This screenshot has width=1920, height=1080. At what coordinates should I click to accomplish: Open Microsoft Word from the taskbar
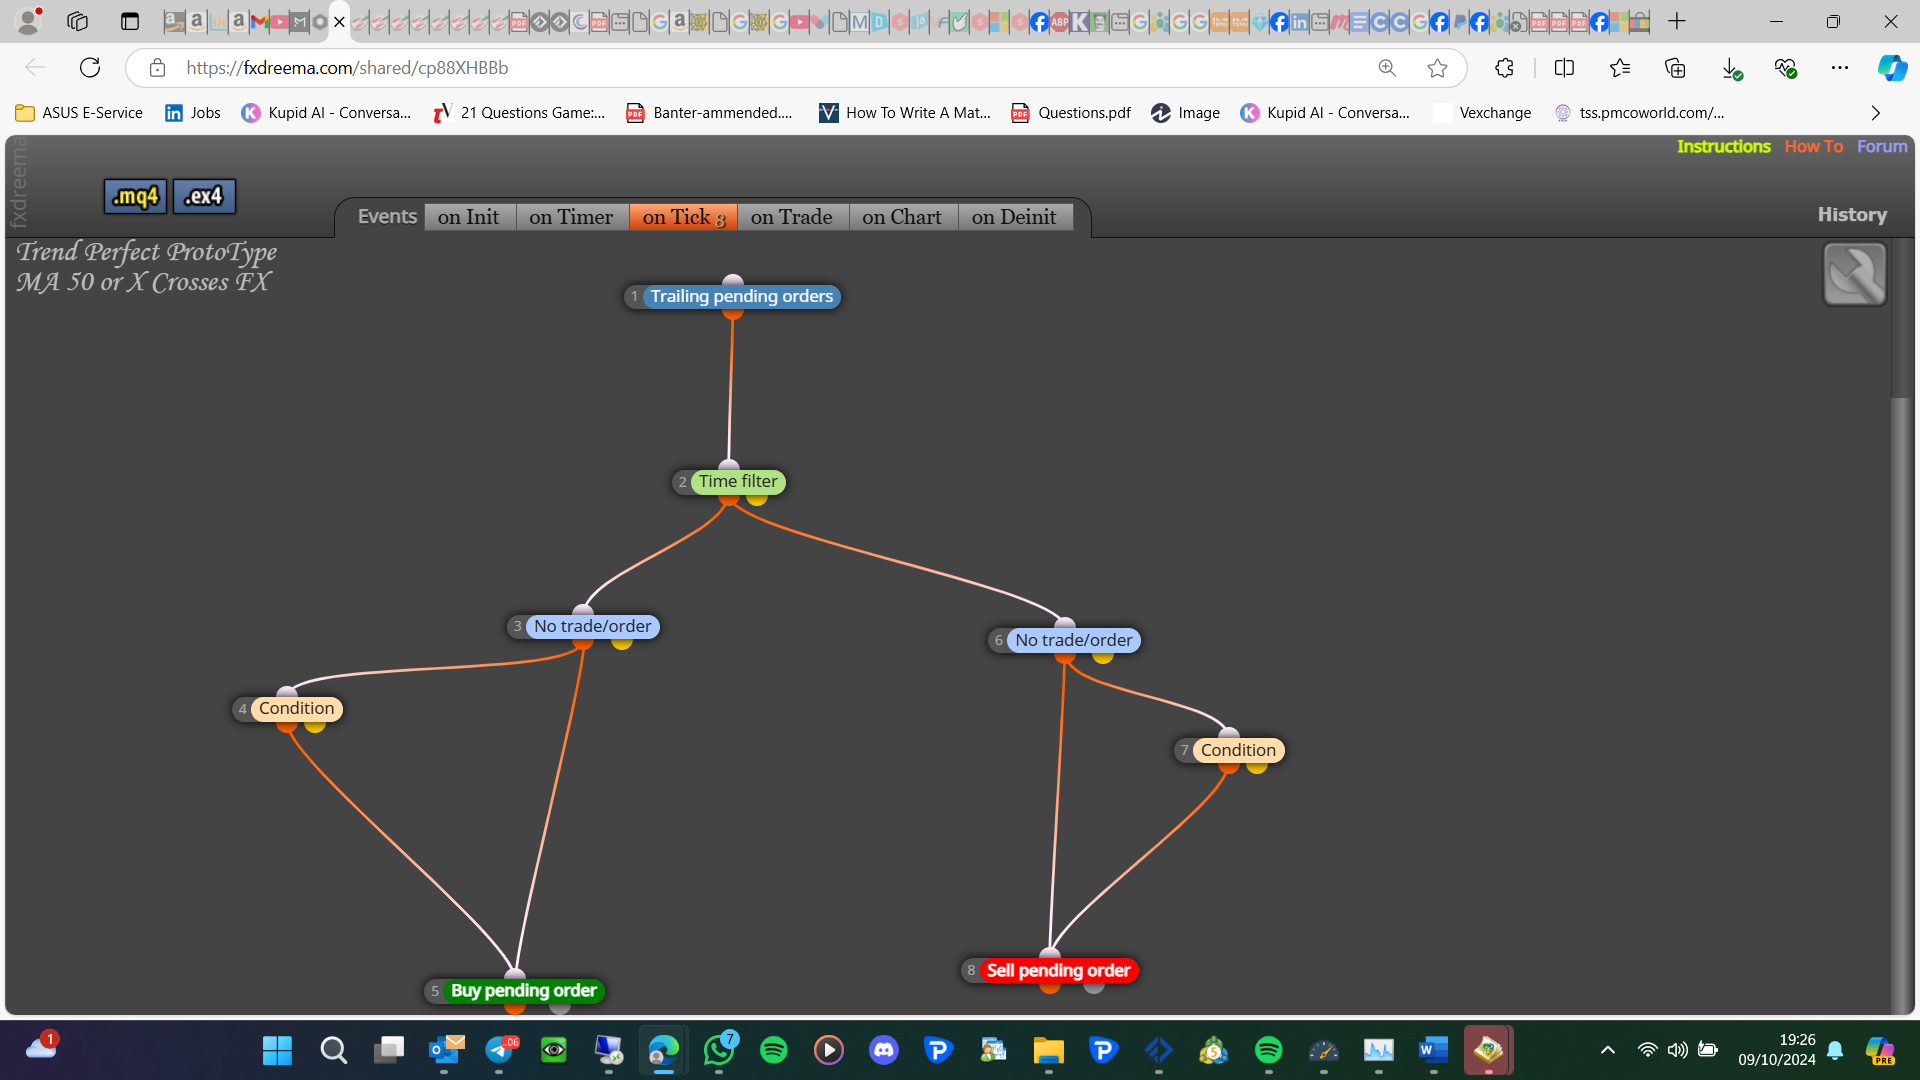(1433, 1050)
